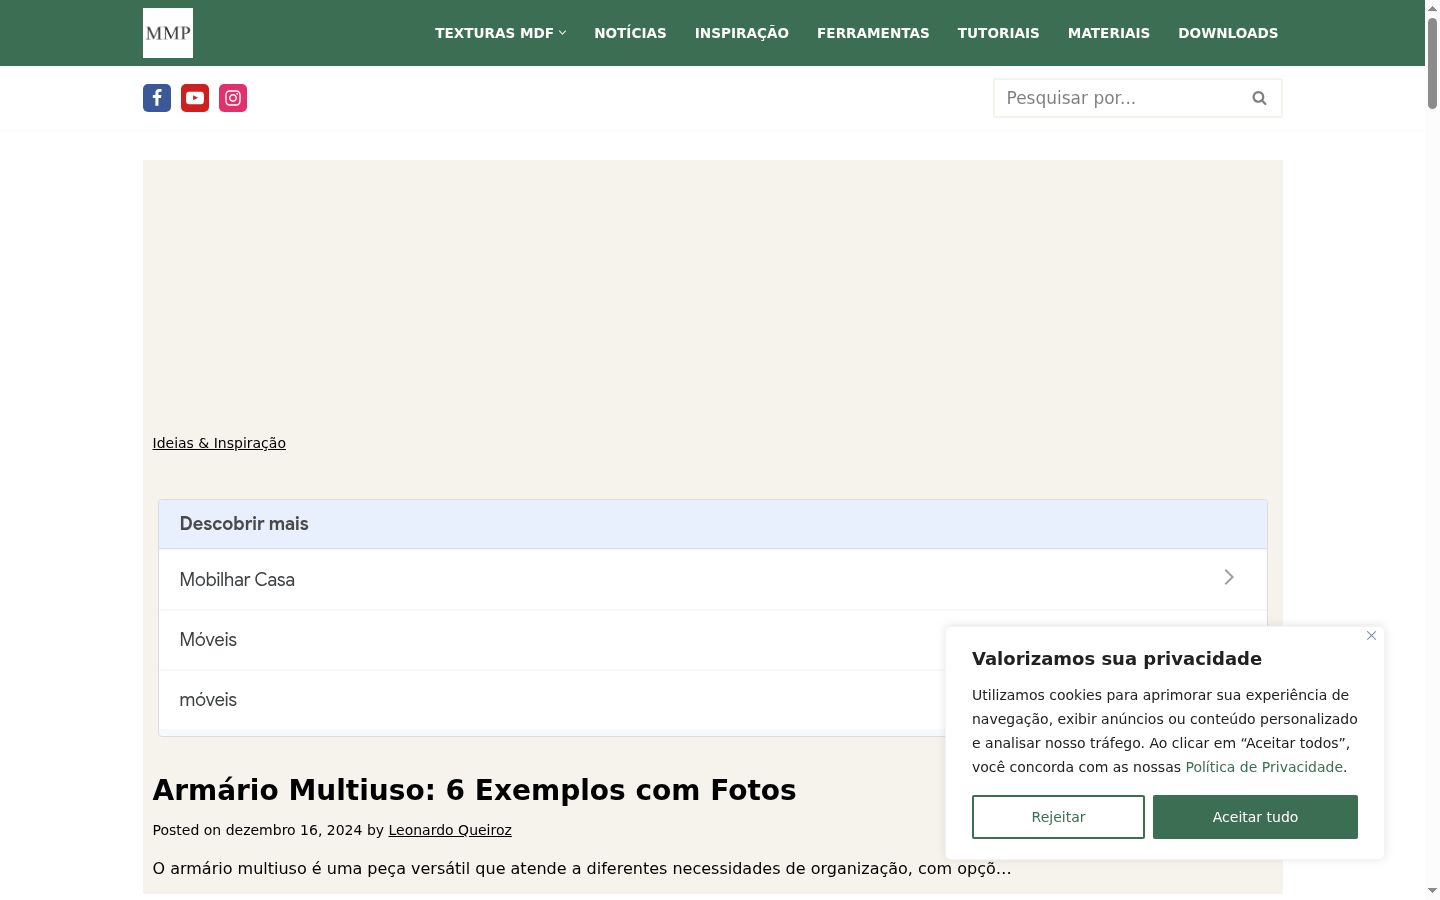
Task: Accept cookies with Aceitar tudo
Action: pos(1255,817)
